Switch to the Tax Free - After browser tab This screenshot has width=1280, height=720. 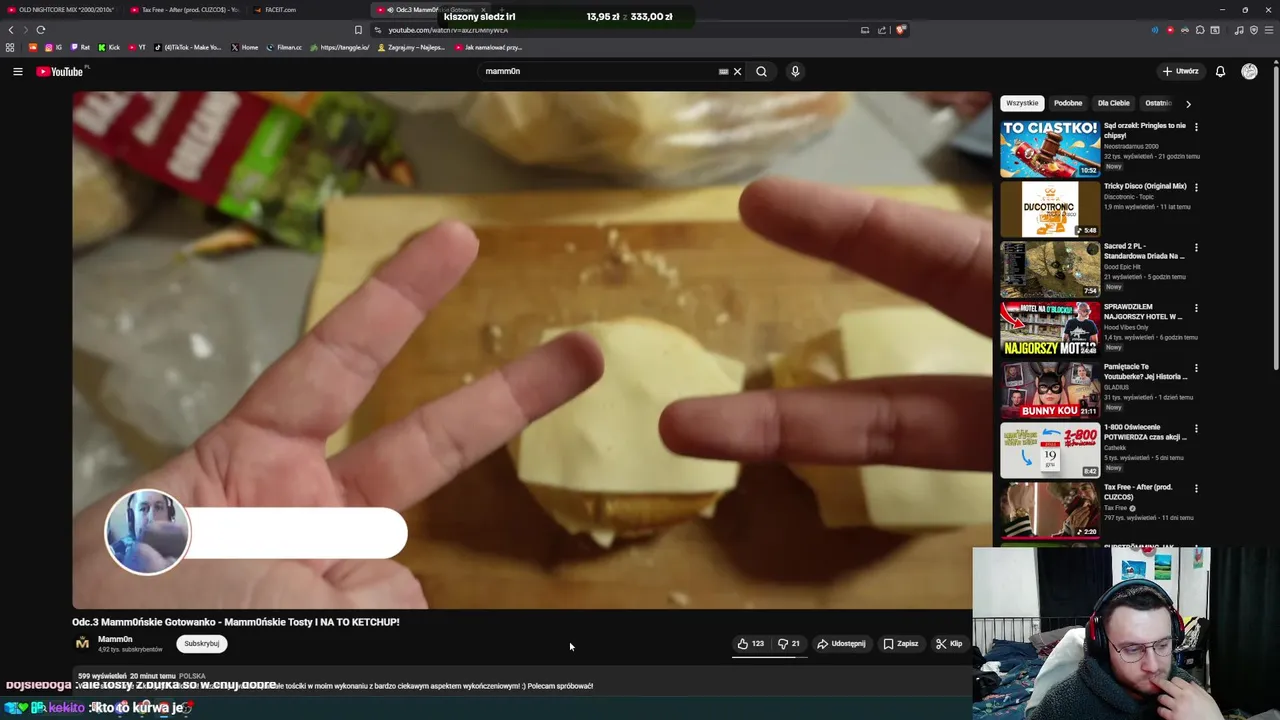tap(185, 10)
